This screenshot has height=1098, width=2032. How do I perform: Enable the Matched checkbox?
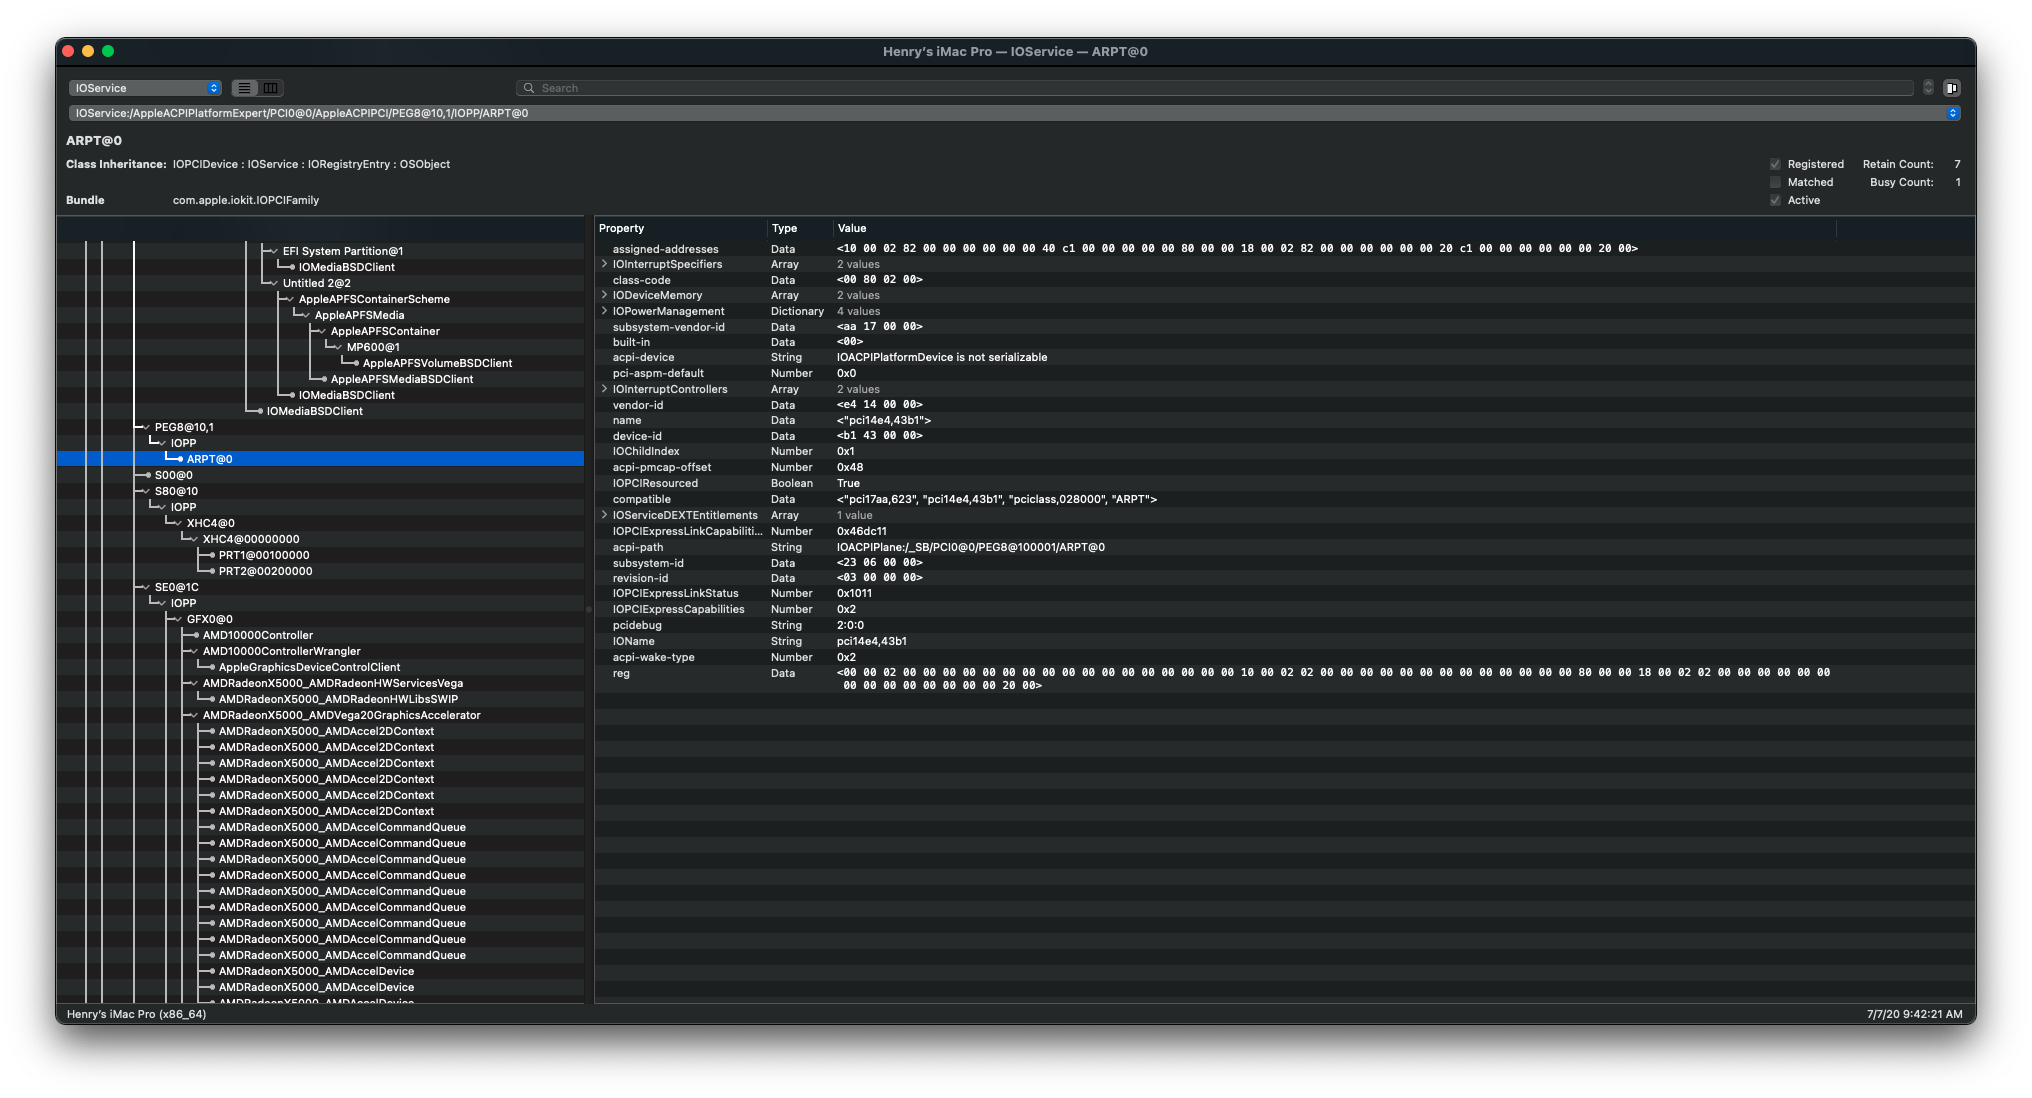[x=1775, y=182]
